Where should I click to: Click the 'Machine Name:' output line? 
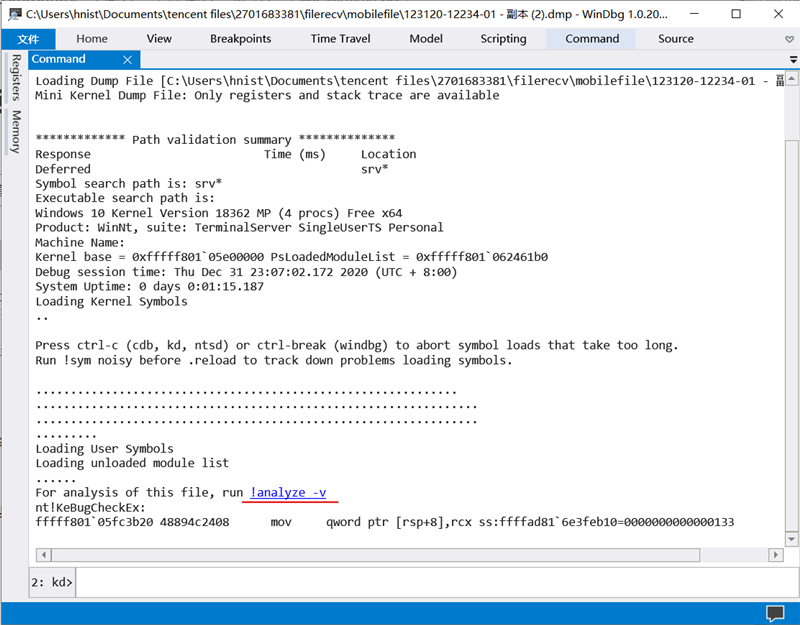(80, 242)
